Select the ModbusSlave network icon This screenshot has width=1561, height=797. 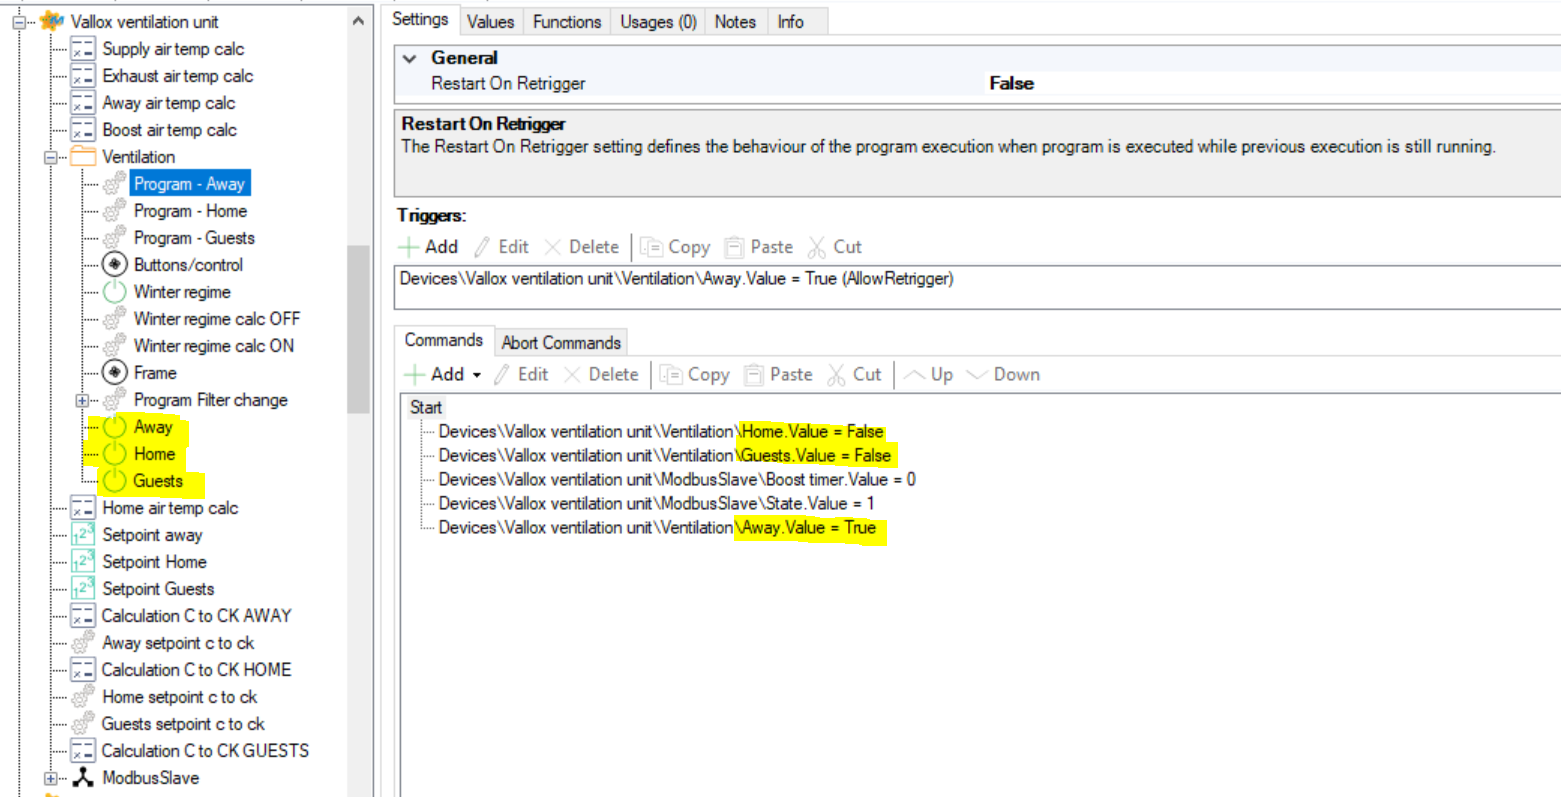click(83, 778)
